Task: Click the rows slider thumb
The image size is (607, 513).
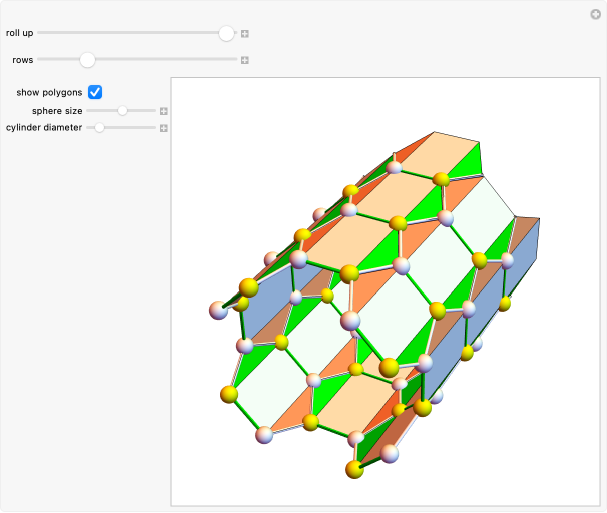Action: (87, 60)
